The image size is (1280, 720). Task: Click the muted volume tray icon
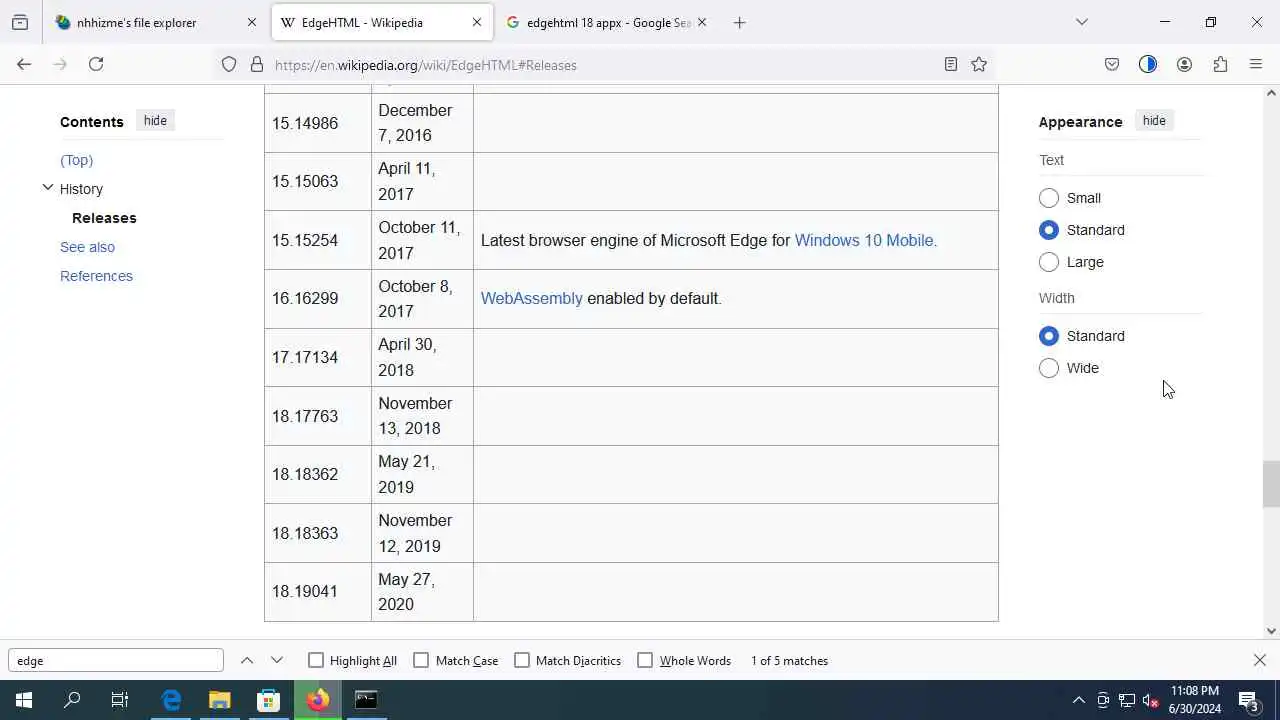coord(1151,700)
